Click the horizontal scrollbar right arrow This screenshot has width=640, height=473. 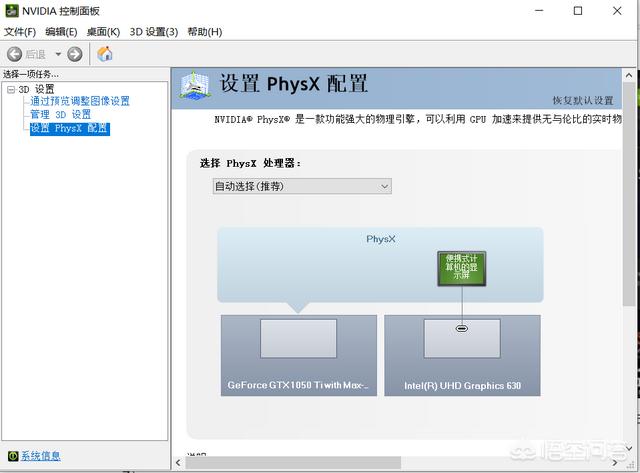click(x=615, y=463)
